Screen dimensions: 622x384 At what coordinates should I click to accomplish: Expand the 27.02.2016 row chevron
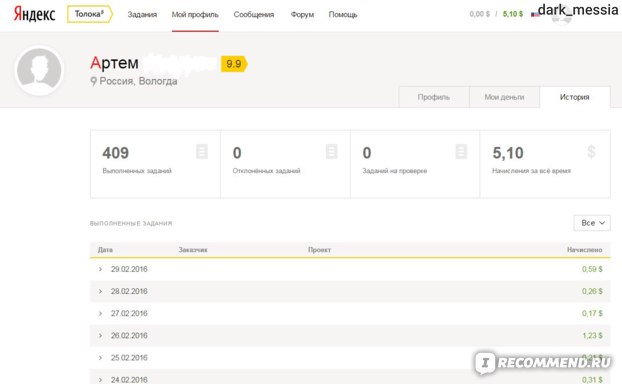[x=100, y=314]
